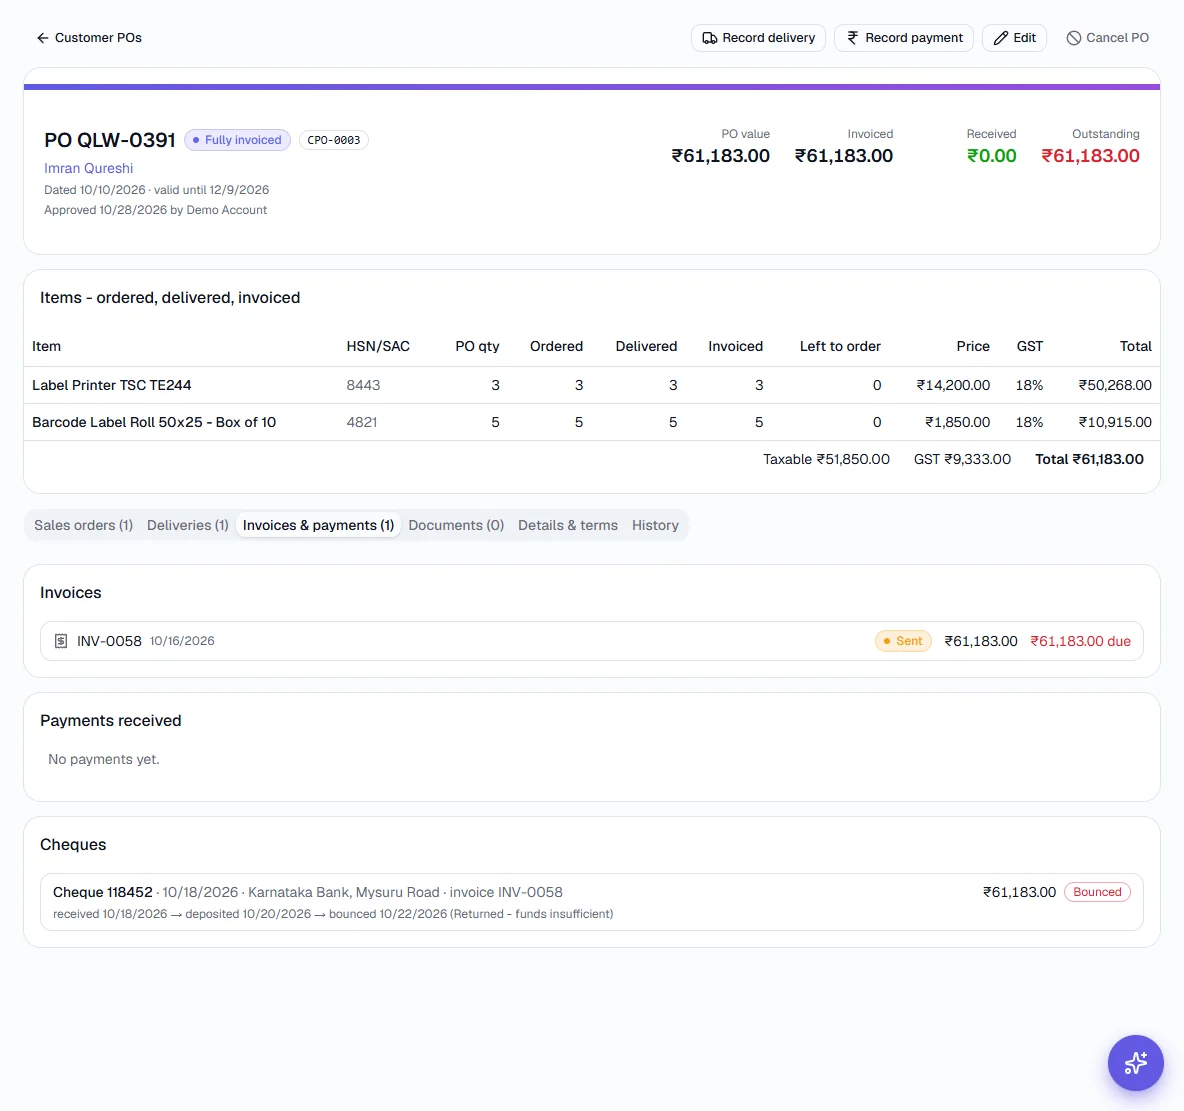Go to the Details & terms tab
This screenshot has height=1111, width=1184.
568,525
